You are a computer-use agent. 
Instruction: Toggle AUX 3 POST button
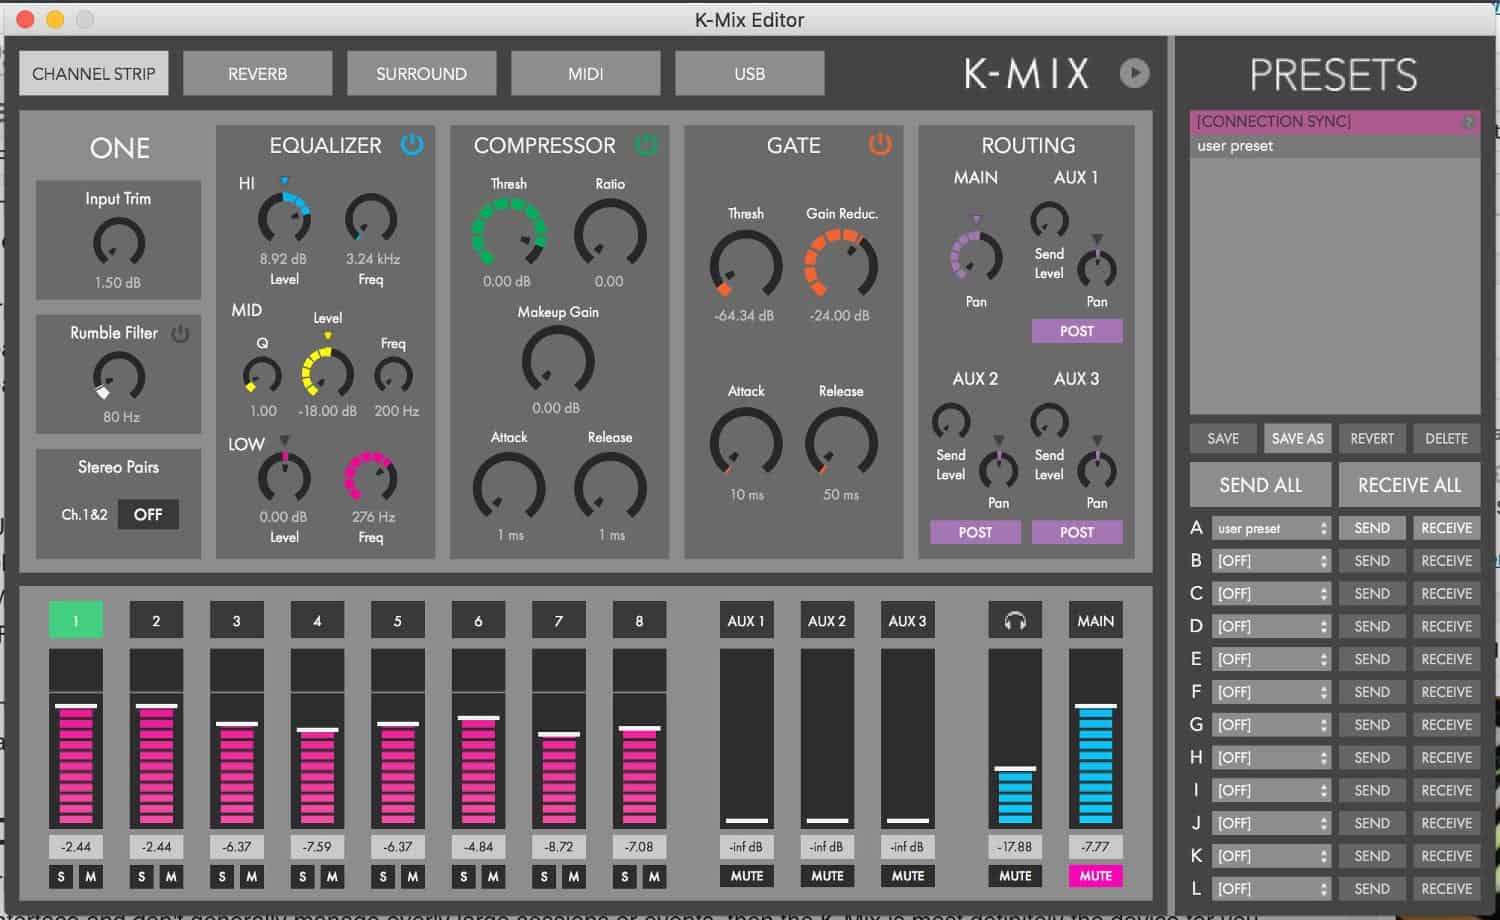pyautogui.click(x=1076, y=532)
